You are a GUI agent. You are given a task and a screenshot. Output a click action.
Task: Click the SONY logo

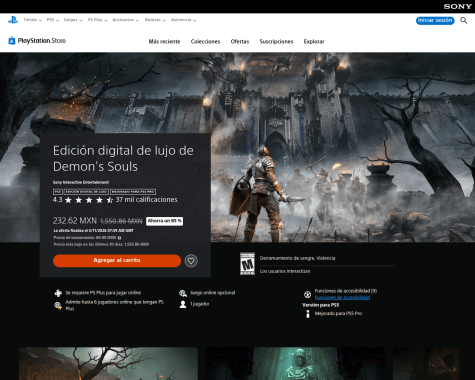pyautogui.click(x=457, y=6)
